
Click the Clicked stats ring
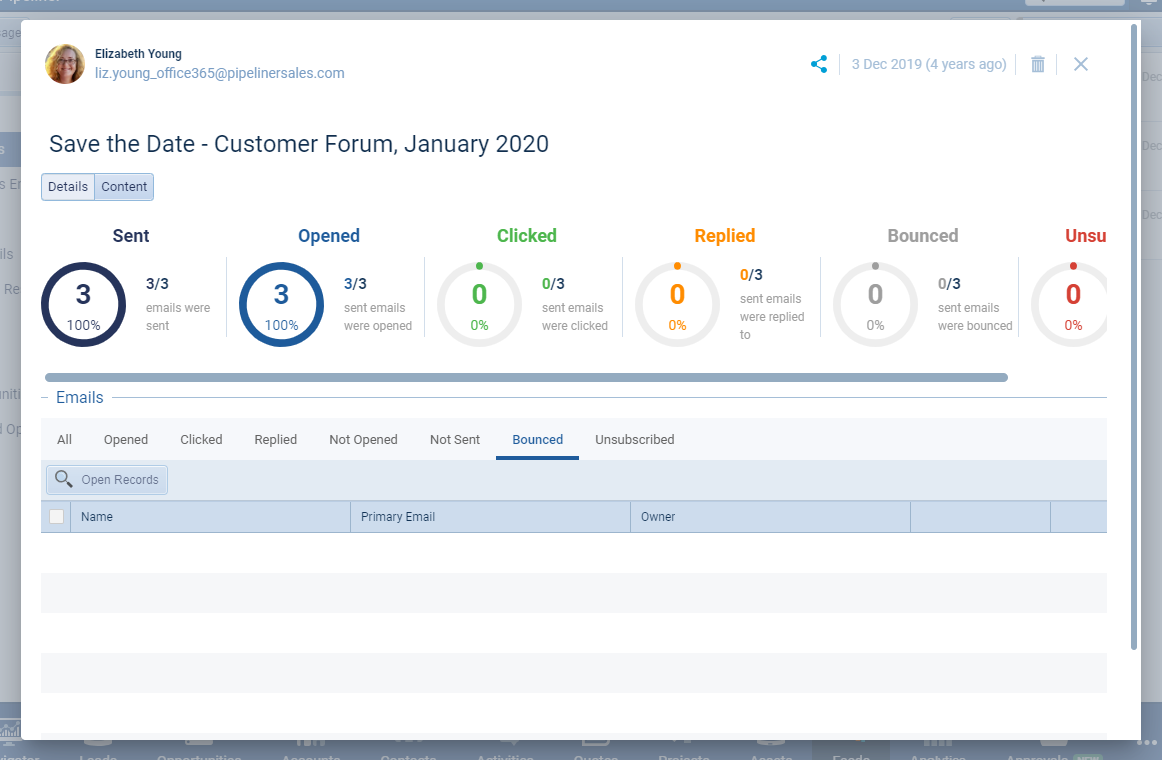(x=479, y=304)
